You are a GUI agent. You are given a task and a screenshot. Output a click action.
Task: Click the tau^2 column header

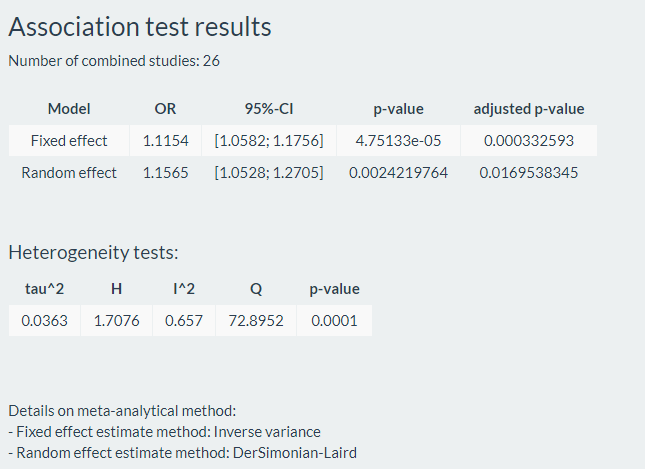(44, 289)
